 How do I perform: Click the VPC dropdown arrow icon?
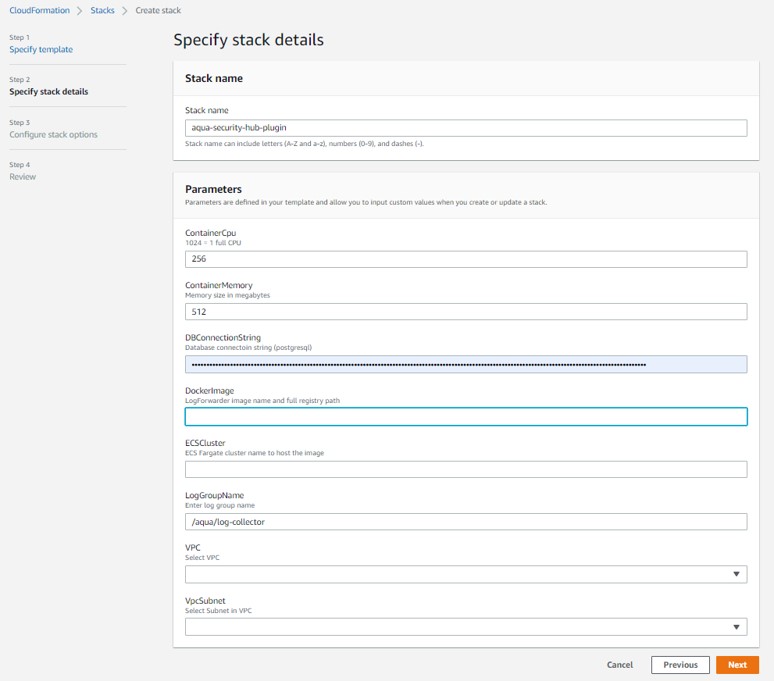pos(737,574)
